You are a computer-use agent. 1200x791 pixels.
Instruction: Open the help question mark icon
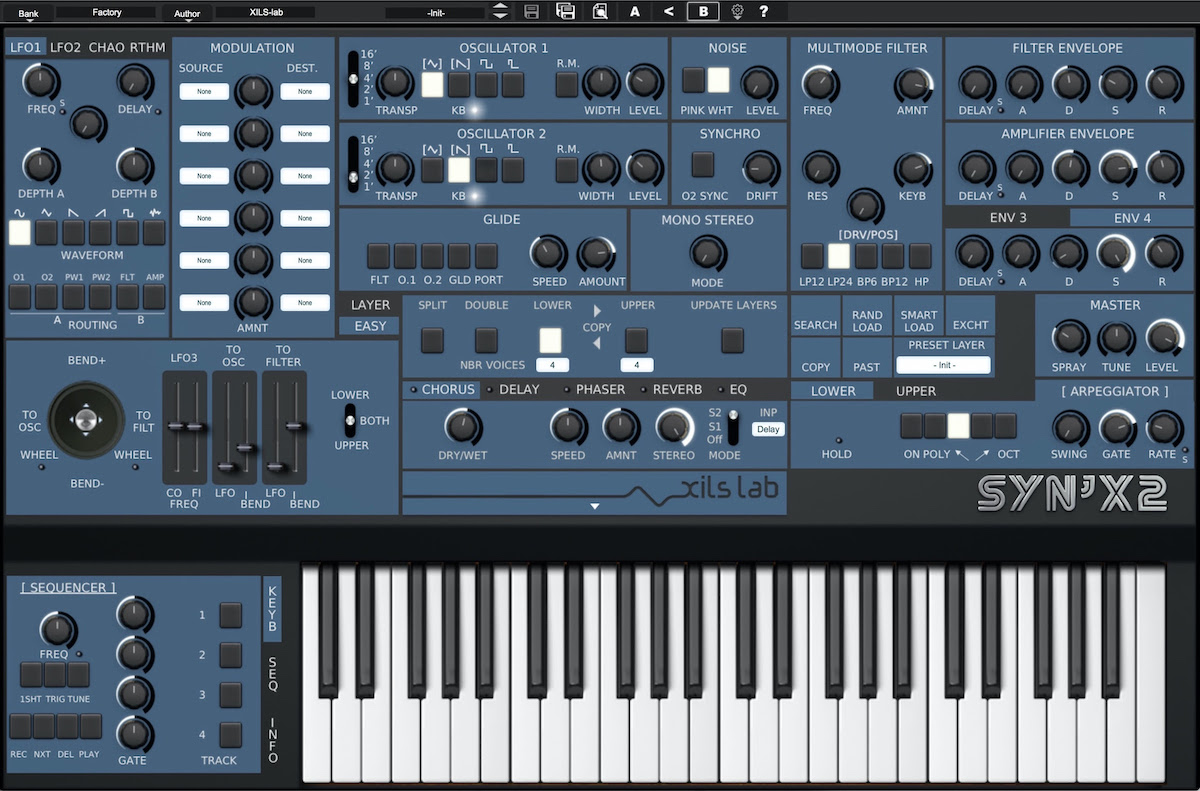coord(766,11)
